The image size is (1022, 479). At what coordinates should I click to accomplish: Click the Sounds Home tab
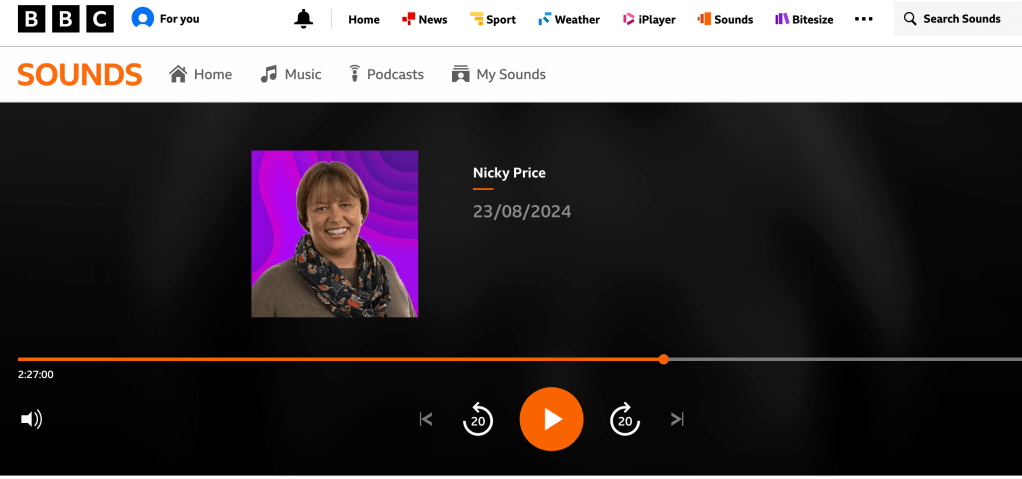[201, 74]
